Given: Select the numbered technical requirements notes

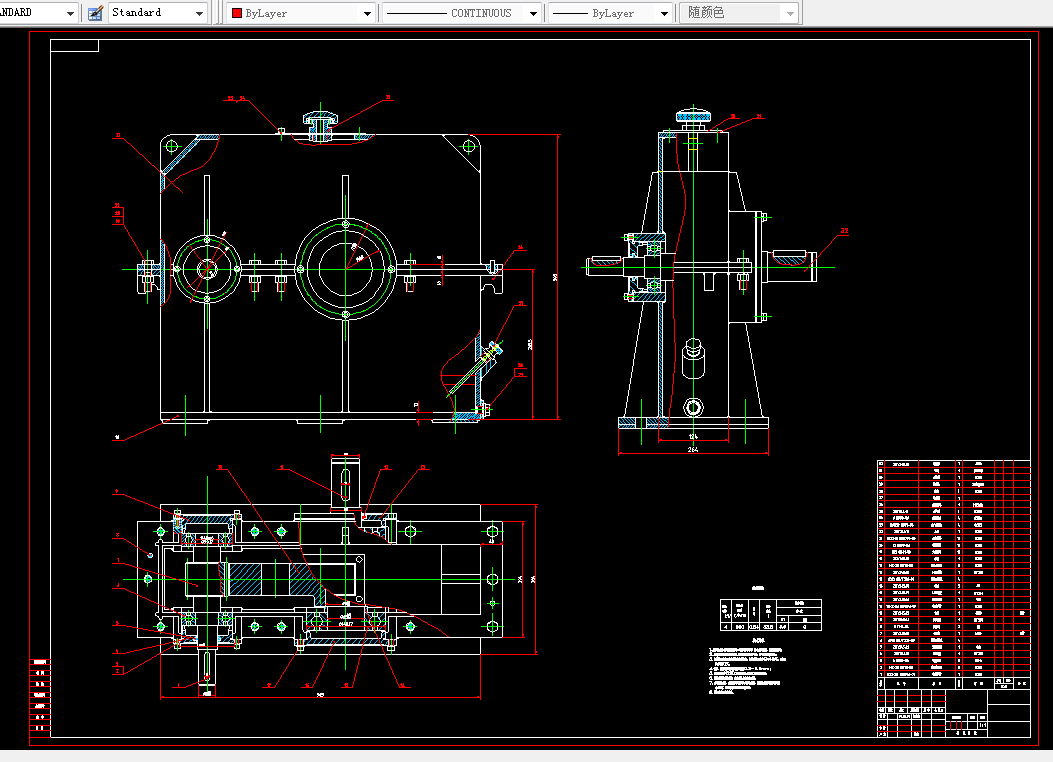Looking at the screenshot, I should (x=747, y=670).
